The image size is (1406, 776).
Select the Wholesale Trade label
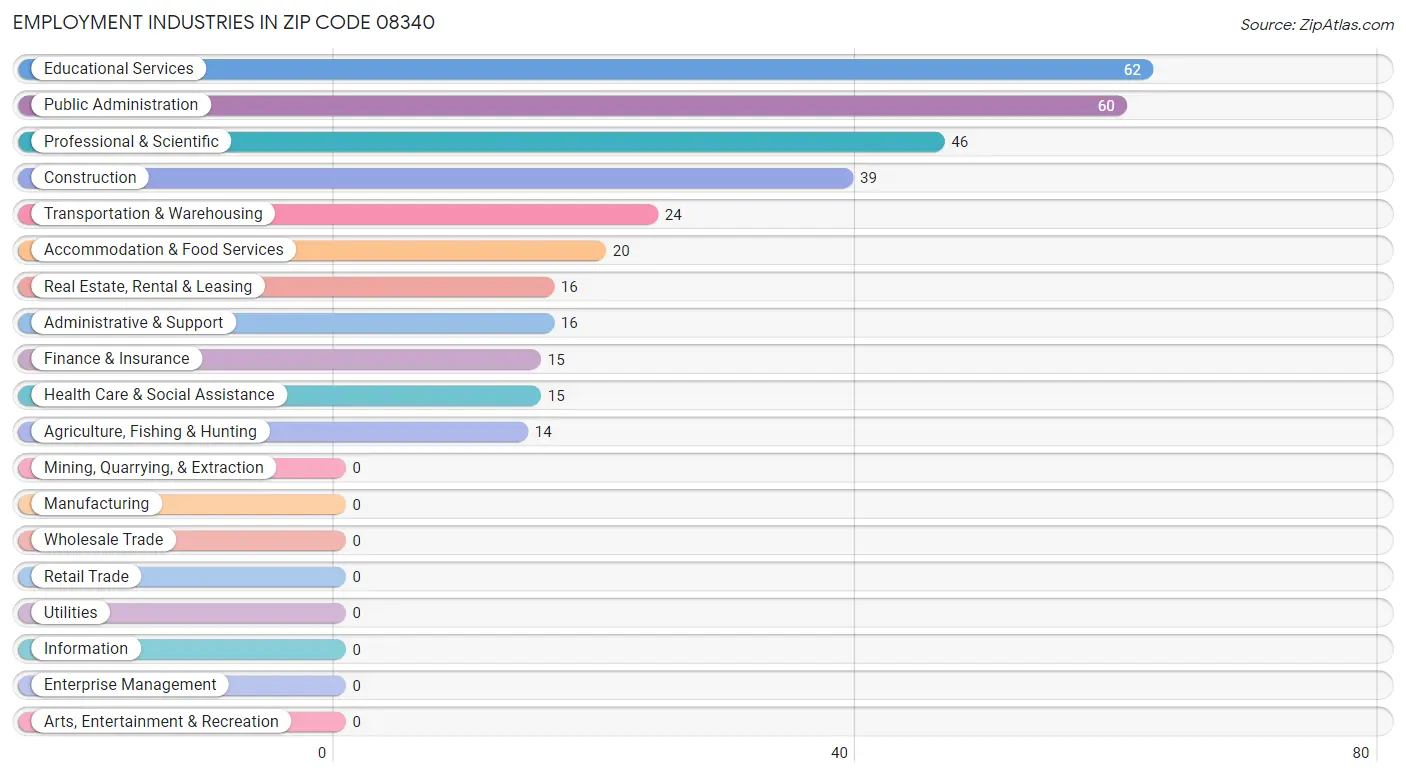103,540
